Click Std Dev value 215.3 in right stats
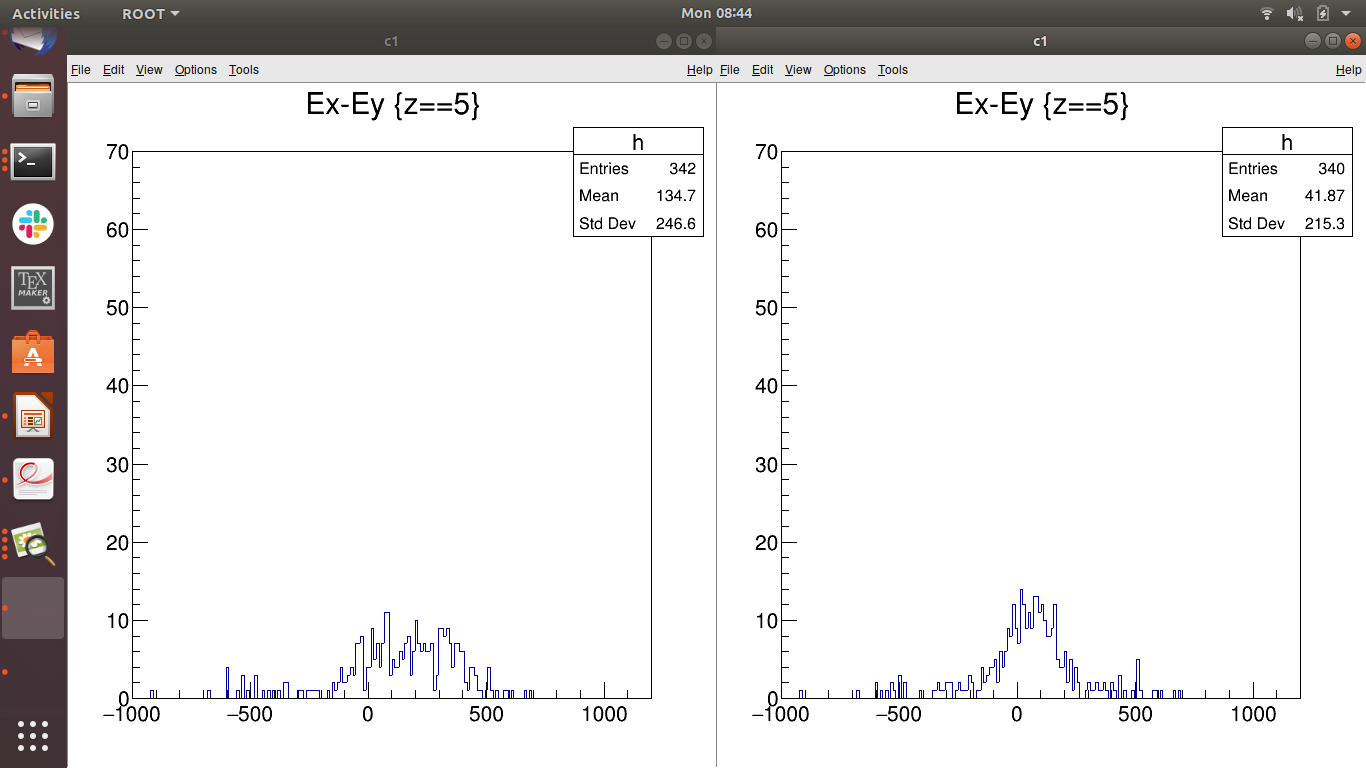The width and height of the screenshot is (1366, 768). coord(1325,223)
